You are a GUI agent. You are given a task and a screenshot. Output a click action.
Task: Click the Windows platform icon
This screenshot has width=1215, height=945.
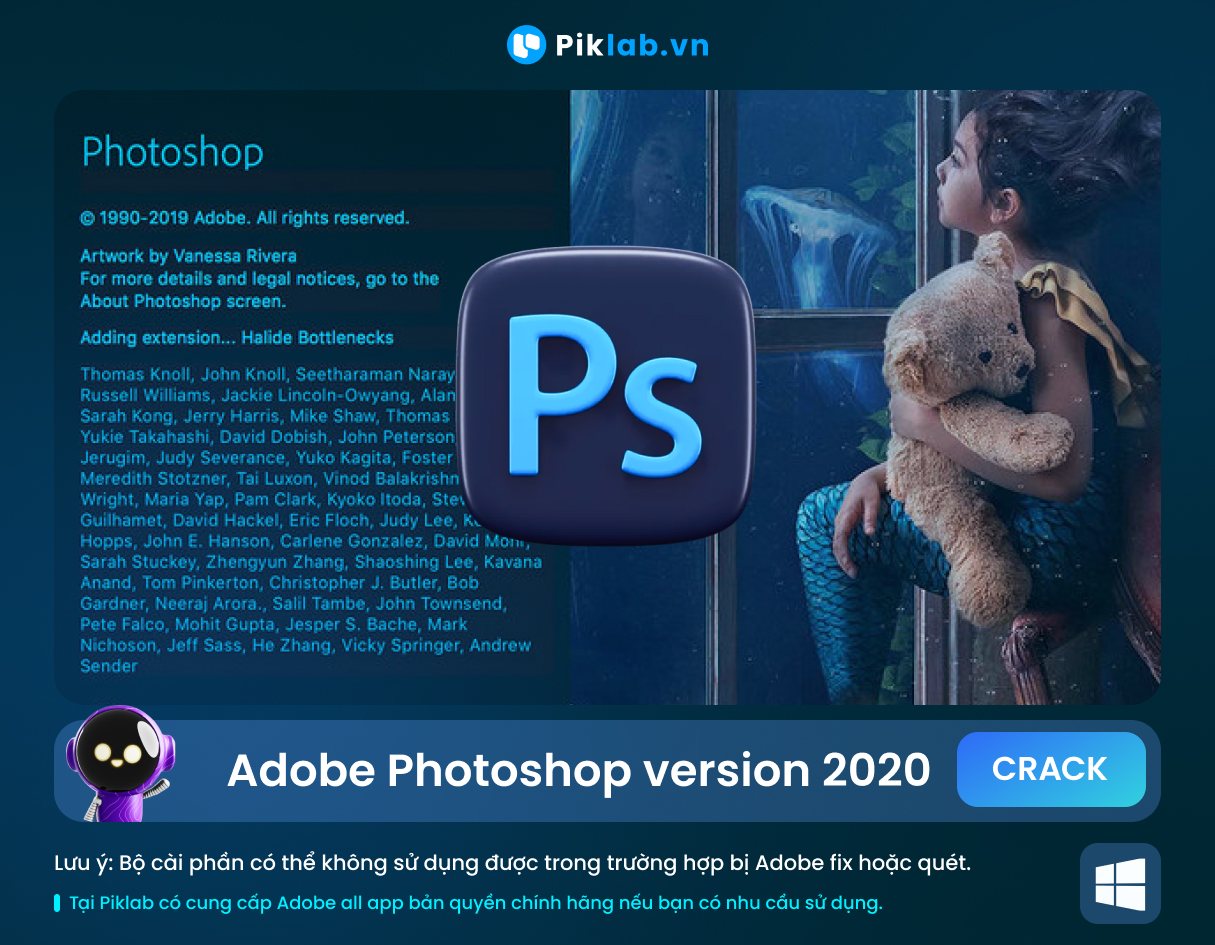(x=1120, y=884)
